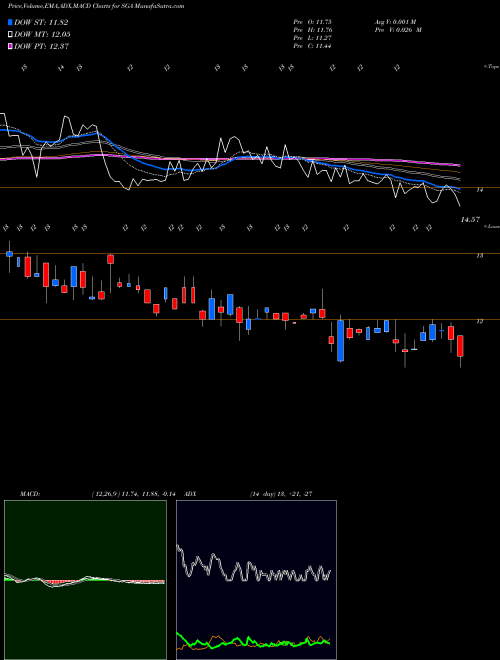
Task: Open the green MACD indicator panel
Action: [x=85, y=580]
